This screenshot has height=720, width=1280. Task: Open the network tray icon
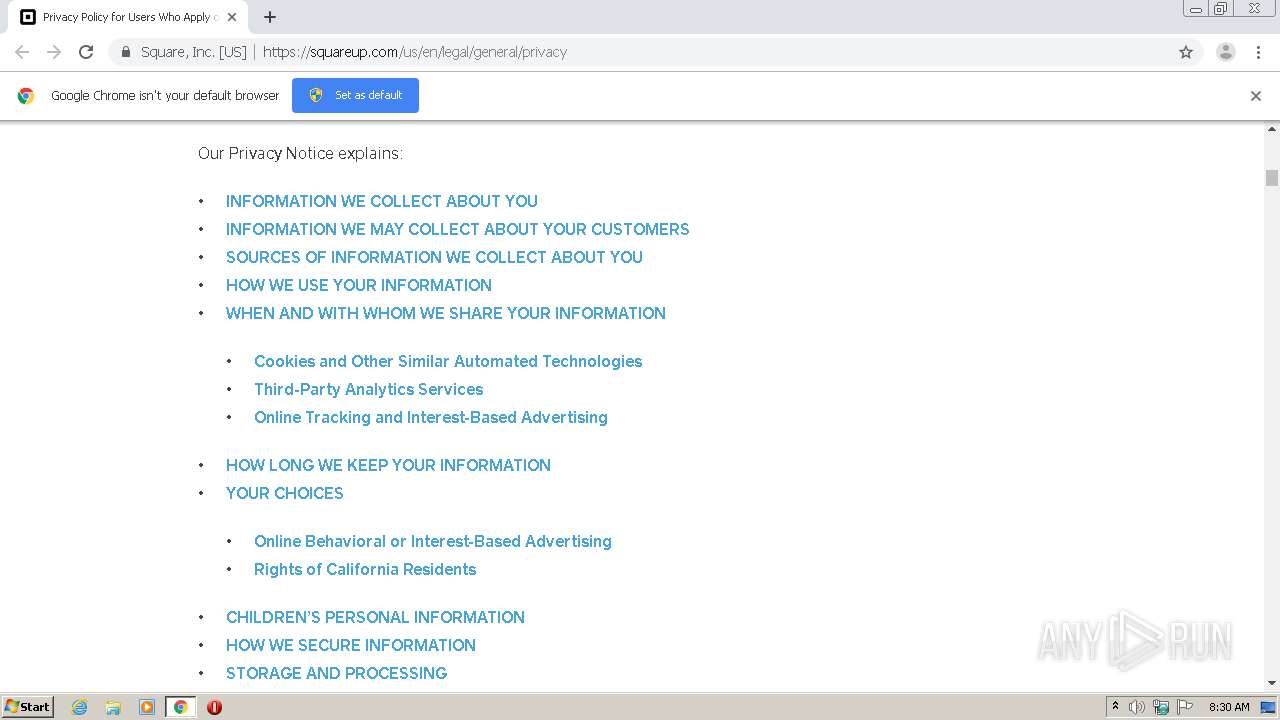(x=1161, y=707)
